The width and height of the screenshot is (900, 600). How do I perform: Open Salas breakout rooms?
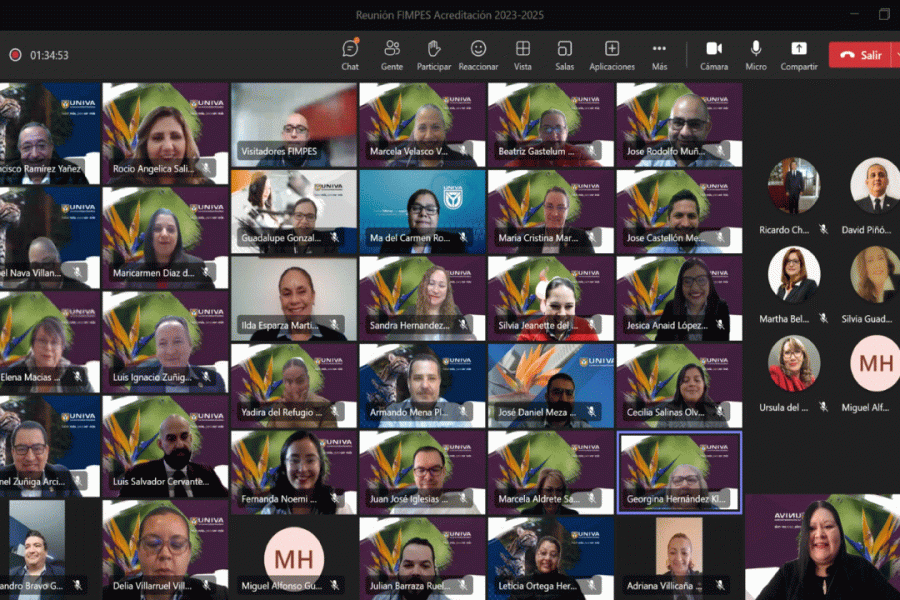tap(565, 54)
